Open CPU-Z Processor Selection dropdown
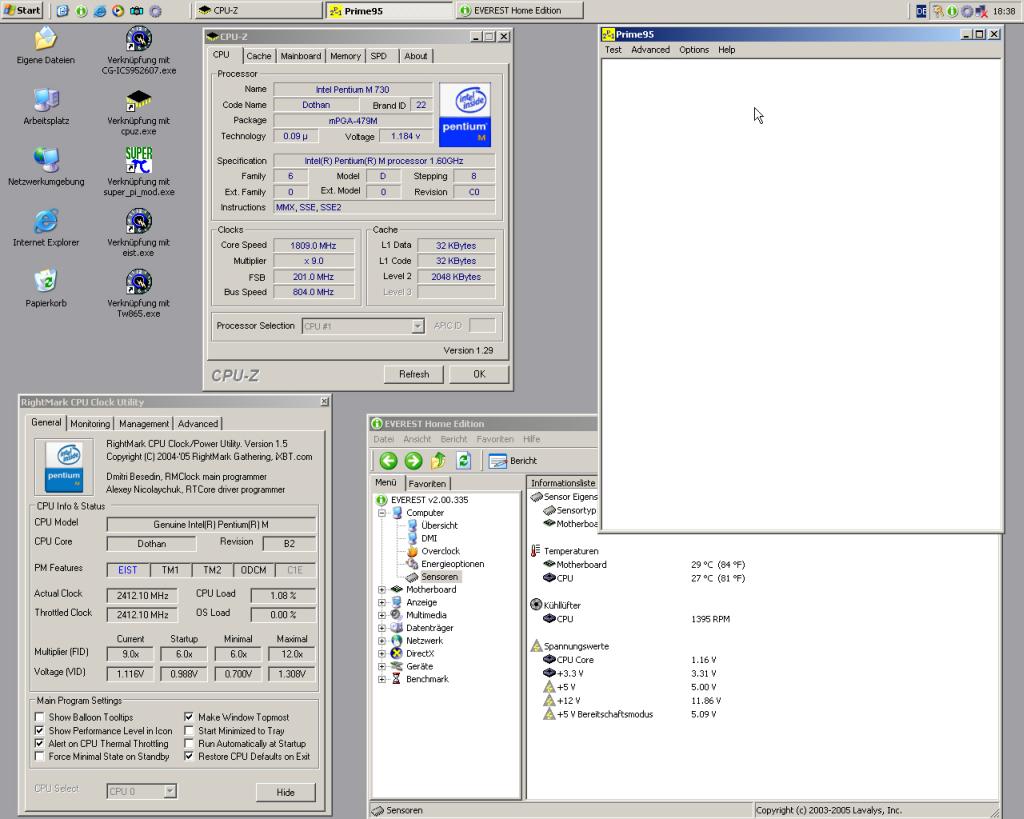 418,326
